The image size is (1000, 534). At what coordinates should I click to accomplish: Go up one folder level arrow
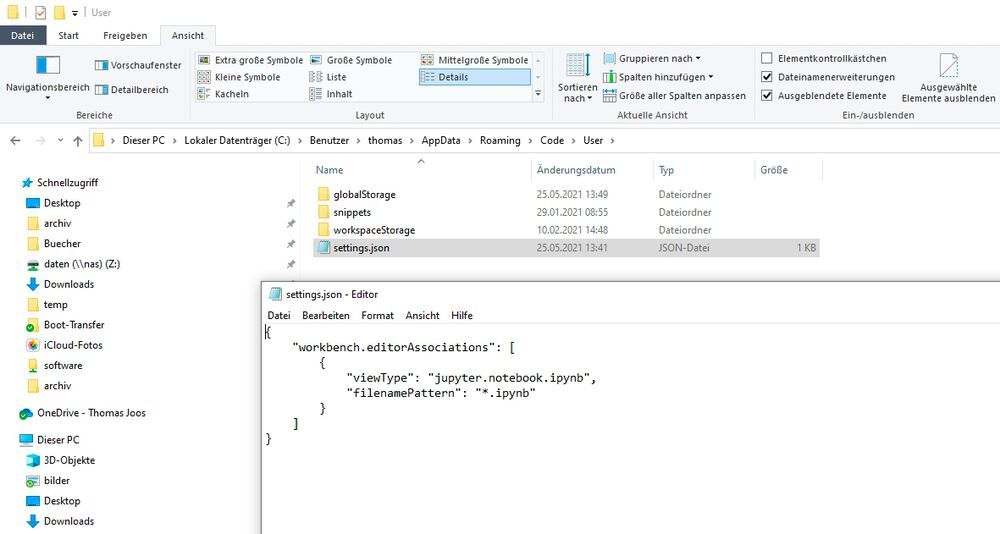78,141
